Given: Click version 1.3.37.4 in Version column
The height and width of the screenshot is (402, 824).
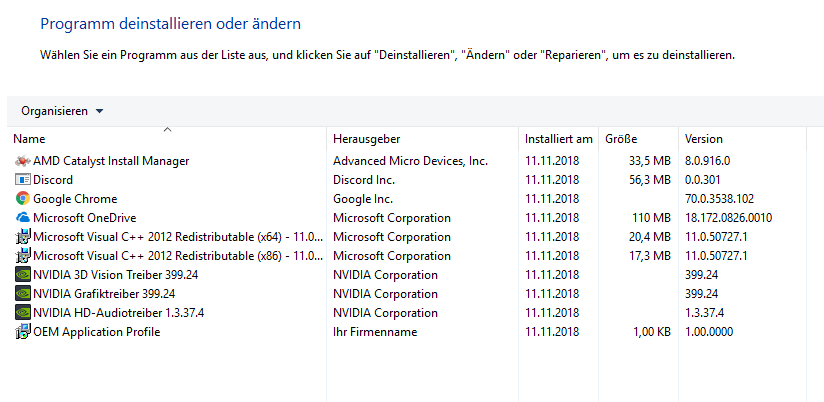Looking at the screenshot, I should (704, 313).
